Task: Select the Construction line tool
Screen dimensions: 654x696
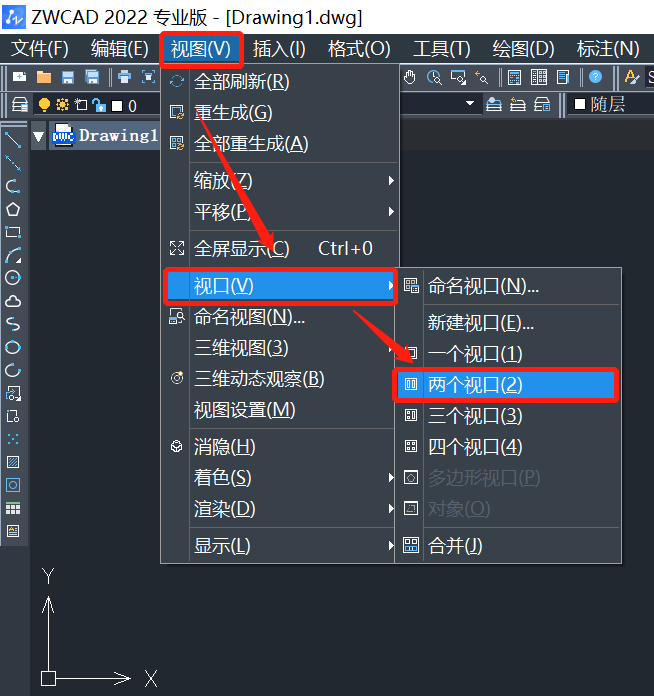Action: click(x=13, y=163)
